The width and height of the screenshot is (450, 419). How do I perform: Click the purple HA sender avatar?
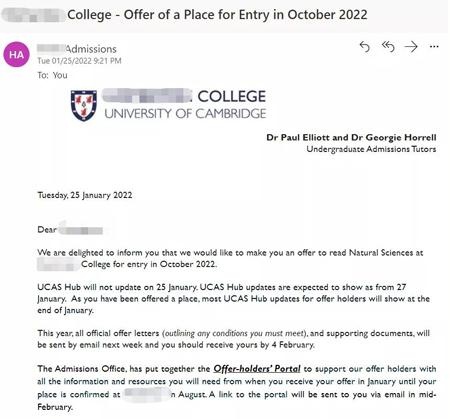click(16, 54)
